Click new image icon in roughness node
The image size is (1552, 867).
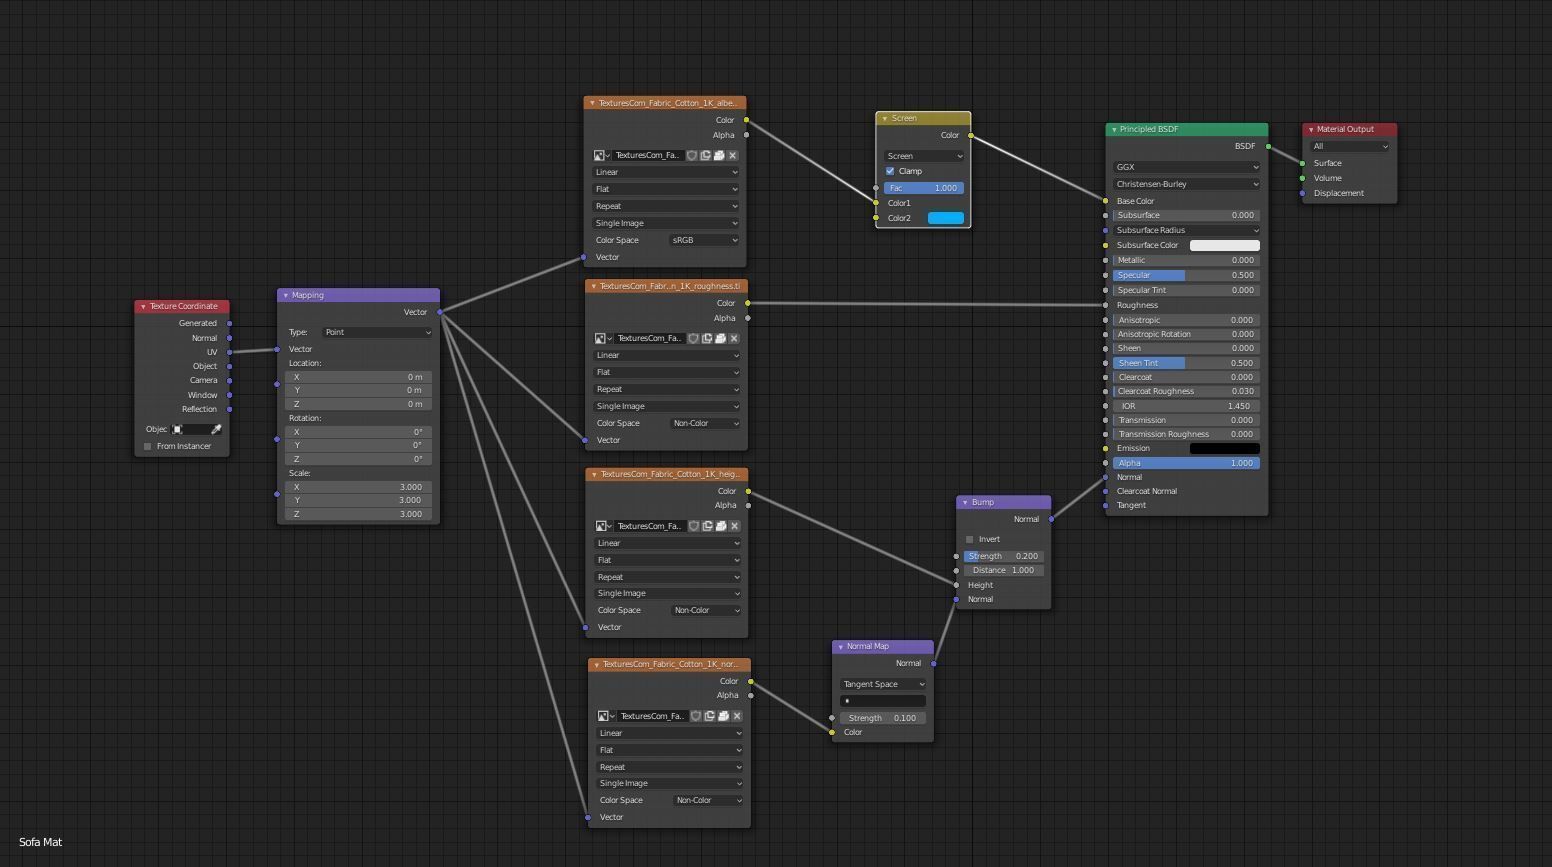[707, 338]
